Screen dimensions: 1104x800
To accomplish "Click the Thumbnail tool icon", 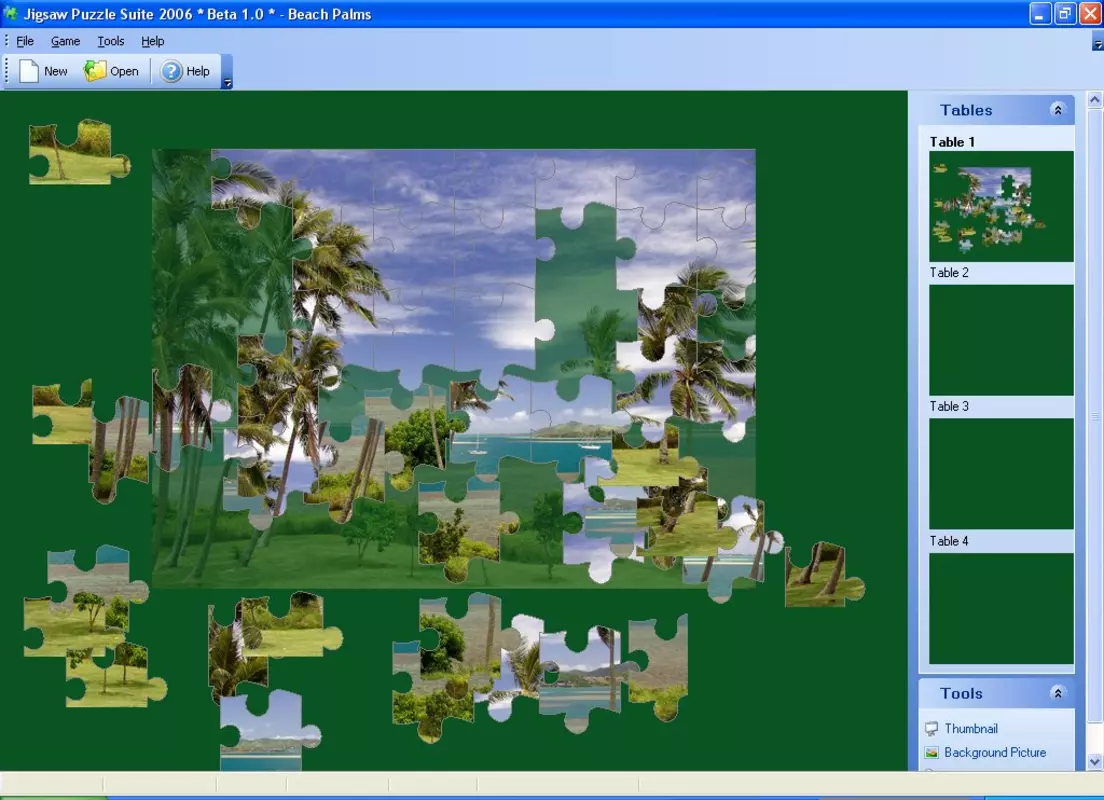I will point(932,729).
